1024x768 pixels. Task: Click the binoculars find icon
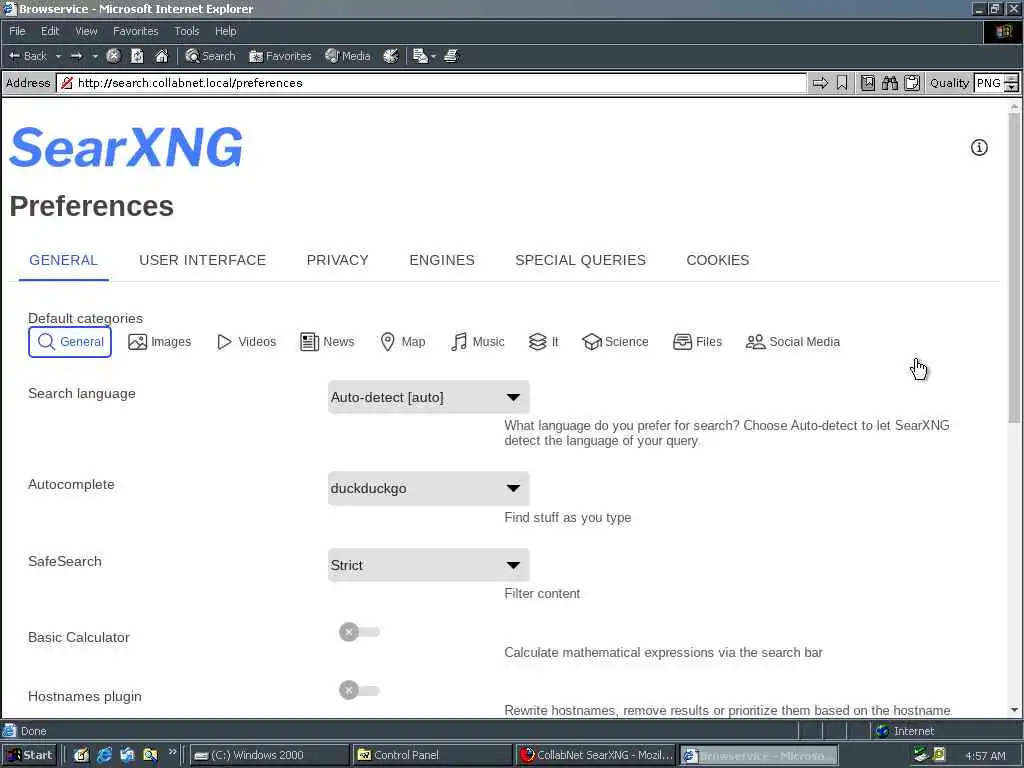pos(889,83)
